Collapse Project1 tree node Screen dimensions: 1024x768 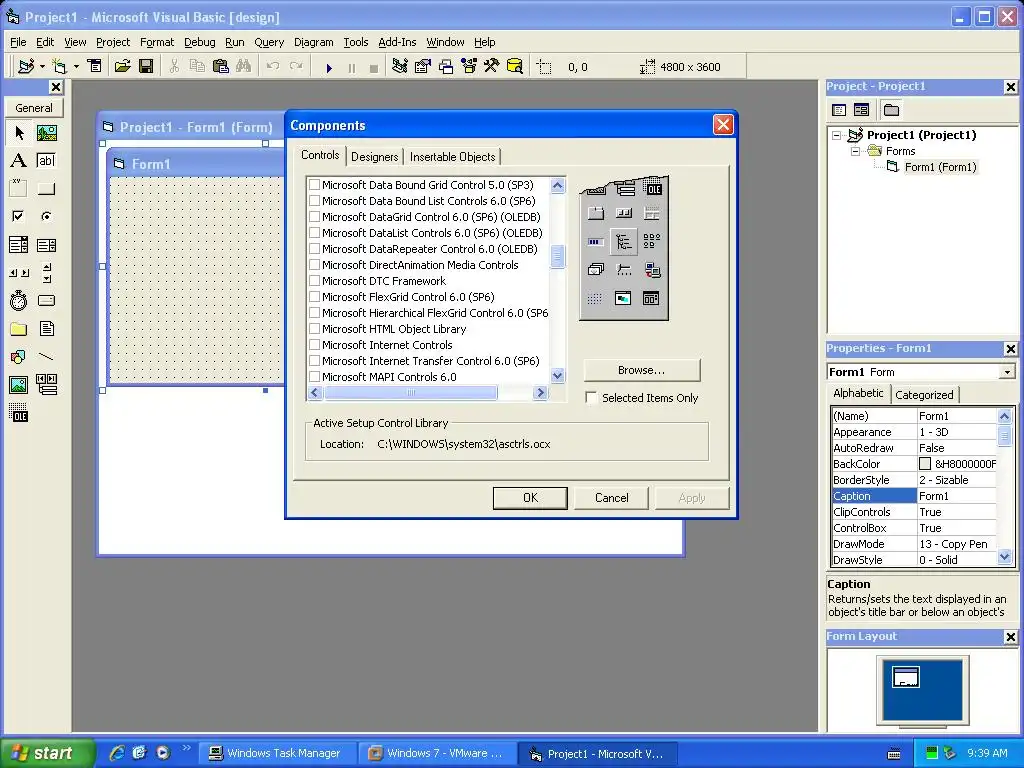click(x=837, y=135)
